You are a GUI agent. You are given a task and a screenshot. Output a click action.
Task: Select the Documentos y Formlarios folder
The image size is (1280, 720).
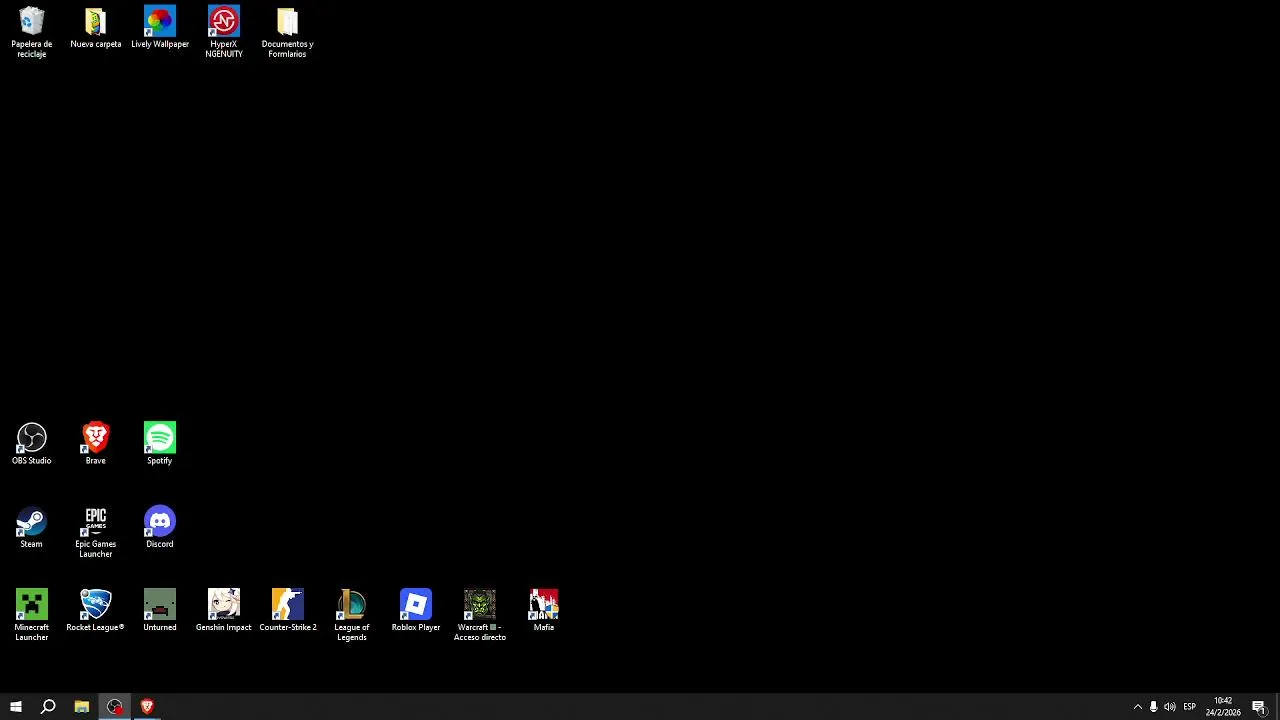pyautogui.click(x=288, y=32)
